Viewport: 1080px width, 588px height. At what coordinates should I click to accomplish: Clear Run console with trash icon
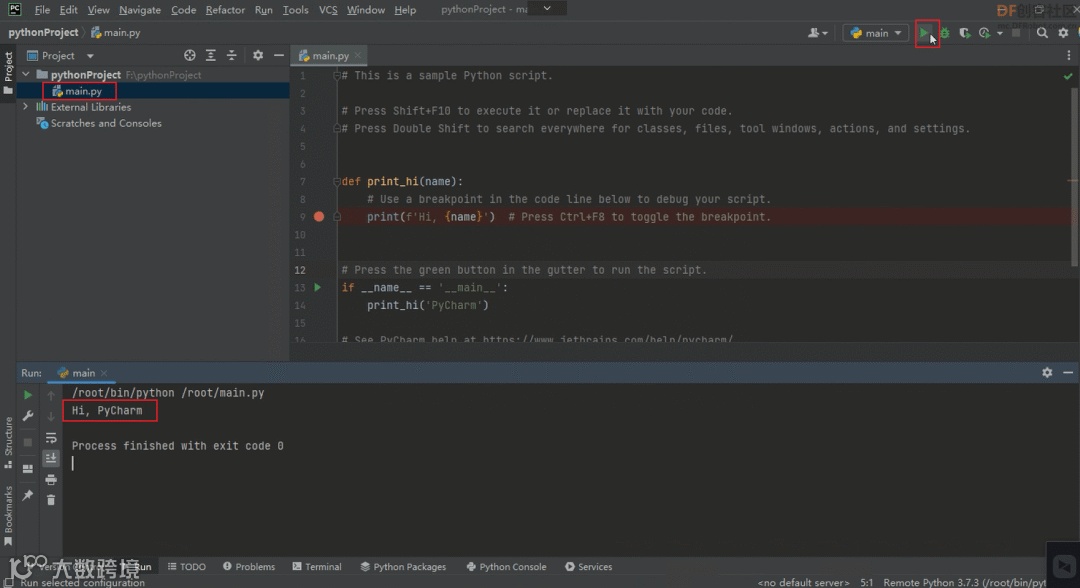(x=51, y=500)
